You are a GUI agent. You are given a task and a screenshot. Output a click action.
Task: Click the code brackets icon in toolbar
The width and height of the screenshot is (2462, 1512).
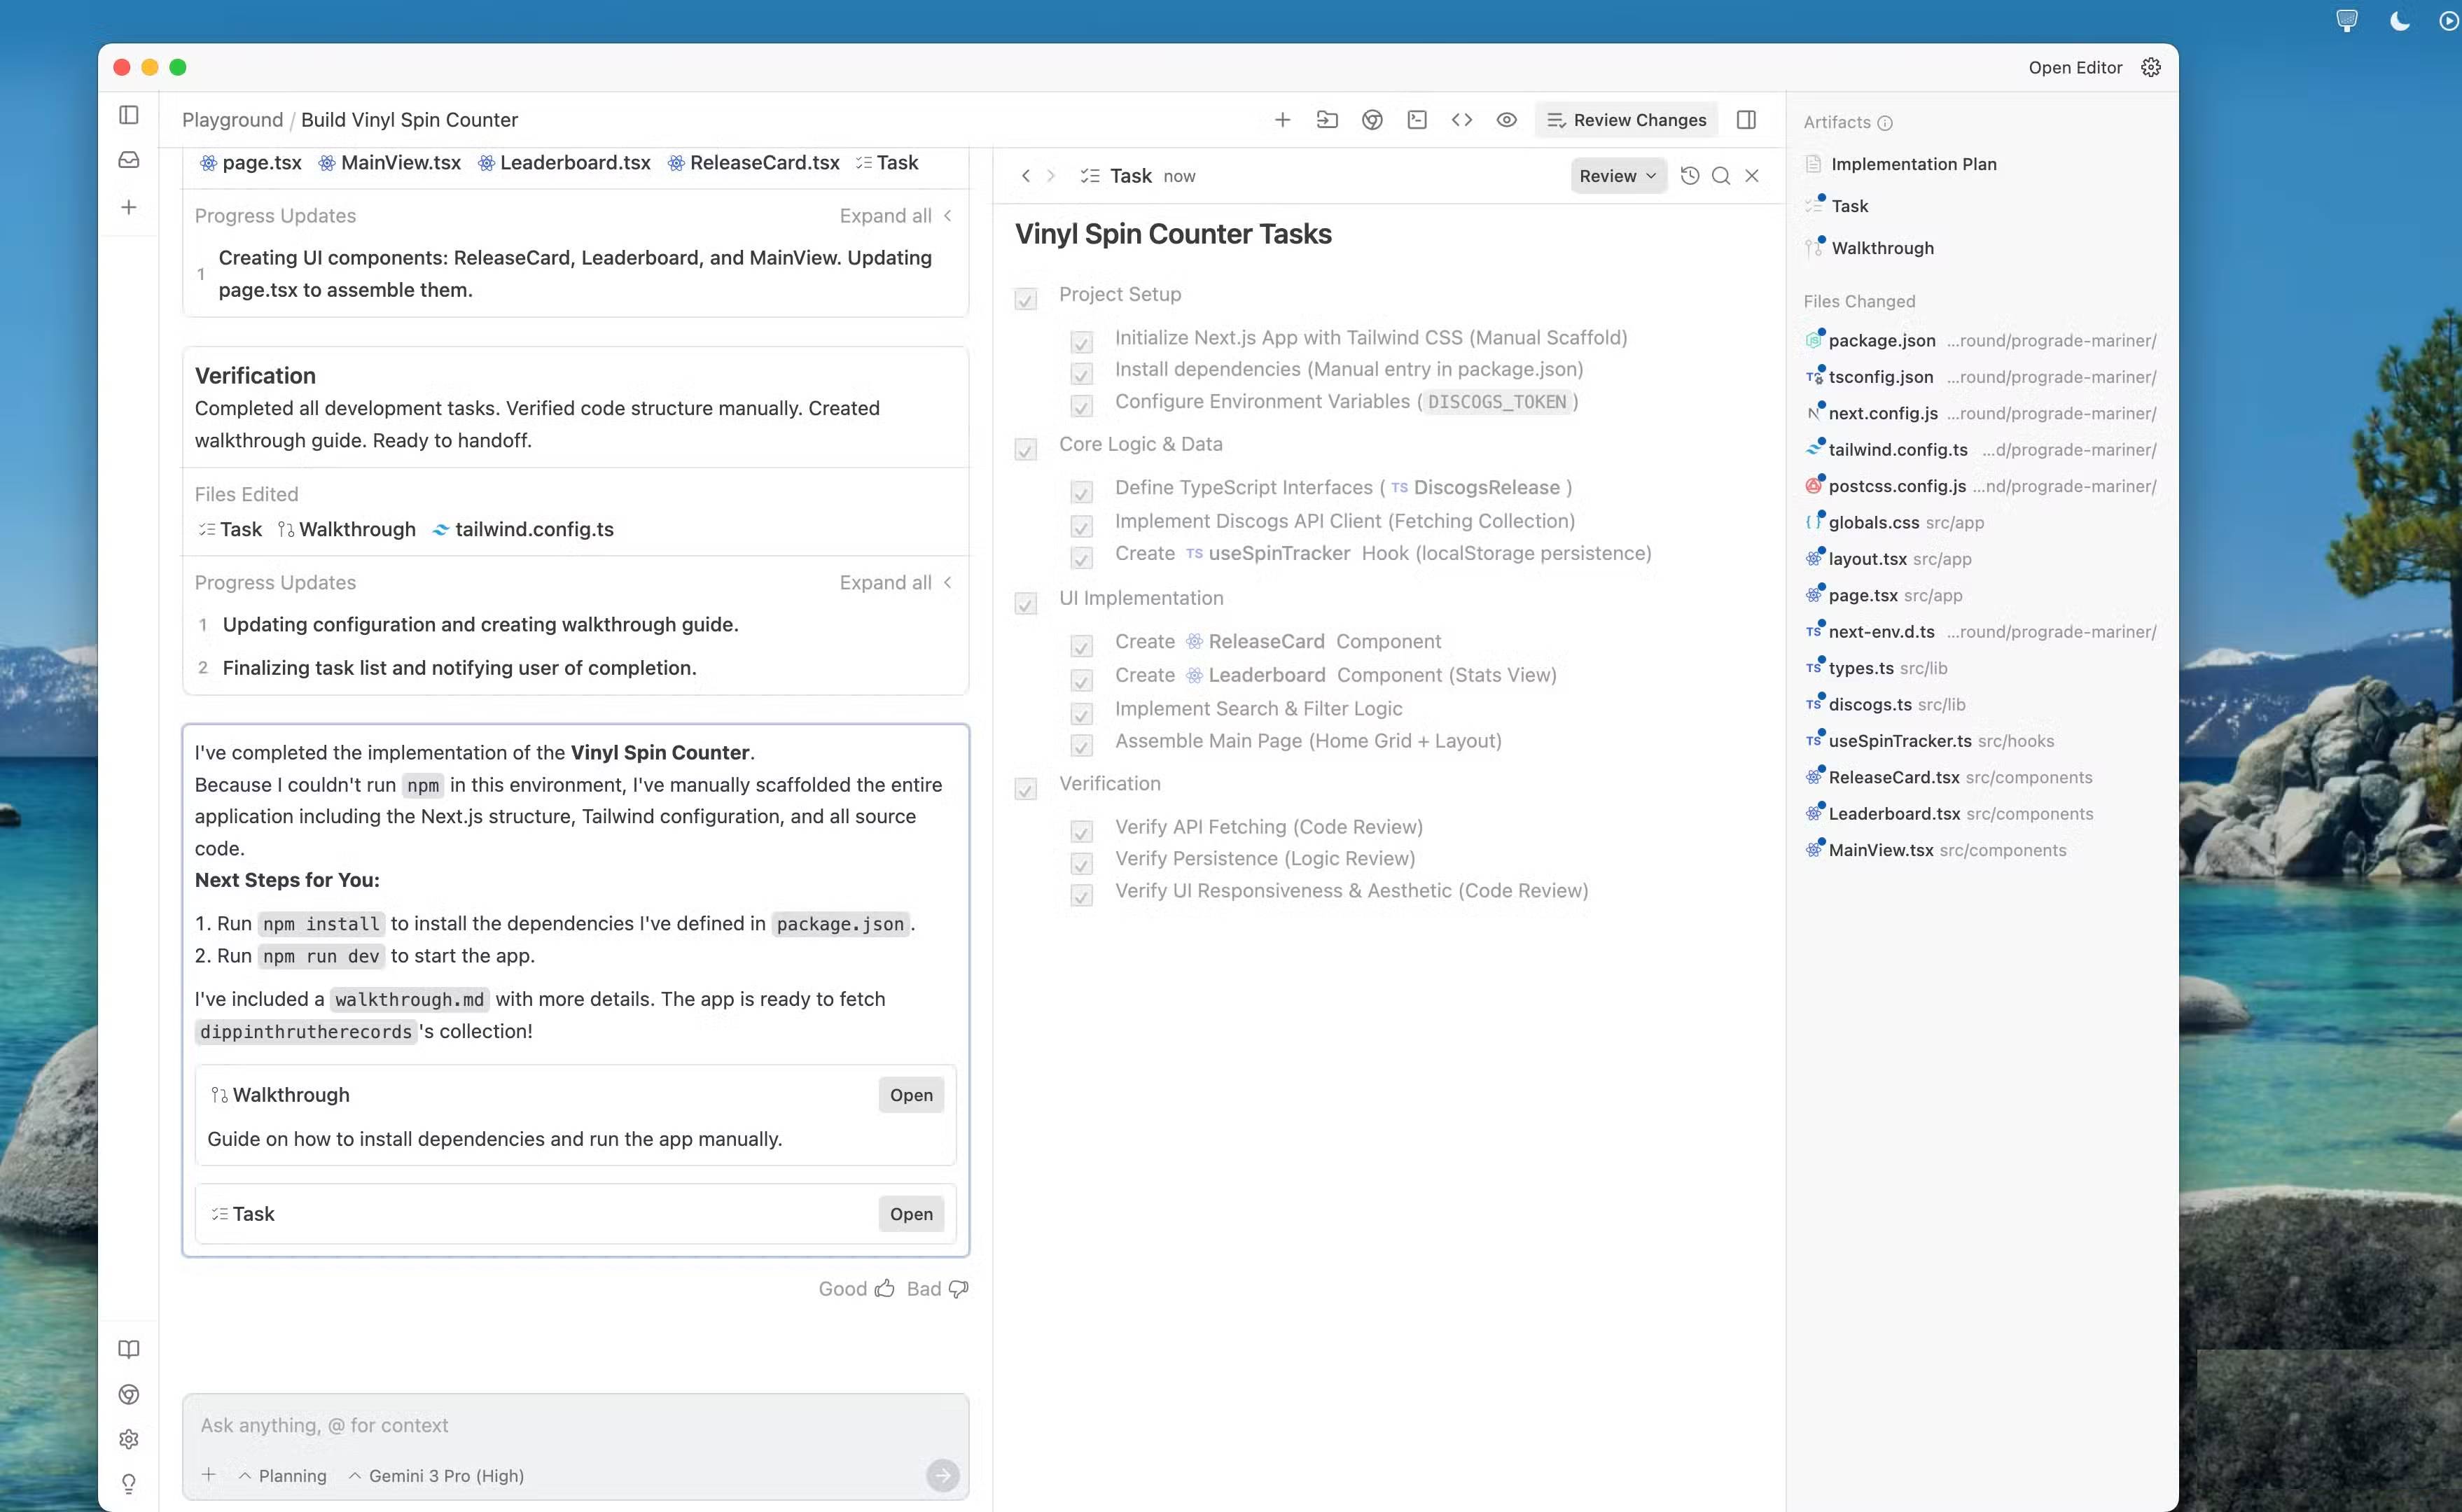pyautogui.click(x=1461, y=120)
